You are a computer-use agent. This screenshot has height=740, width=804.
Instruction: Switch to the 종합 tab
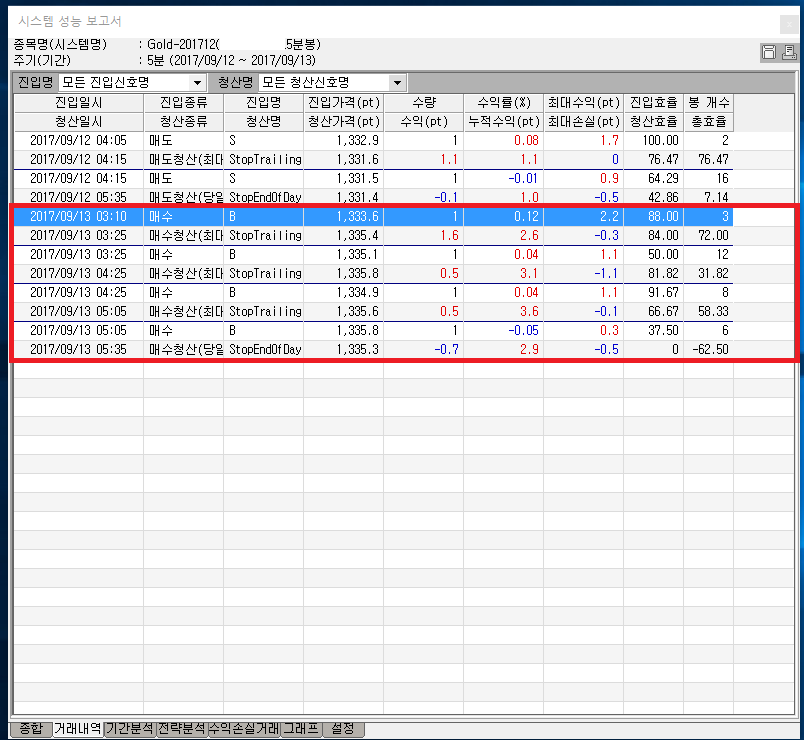pos(31,729)
